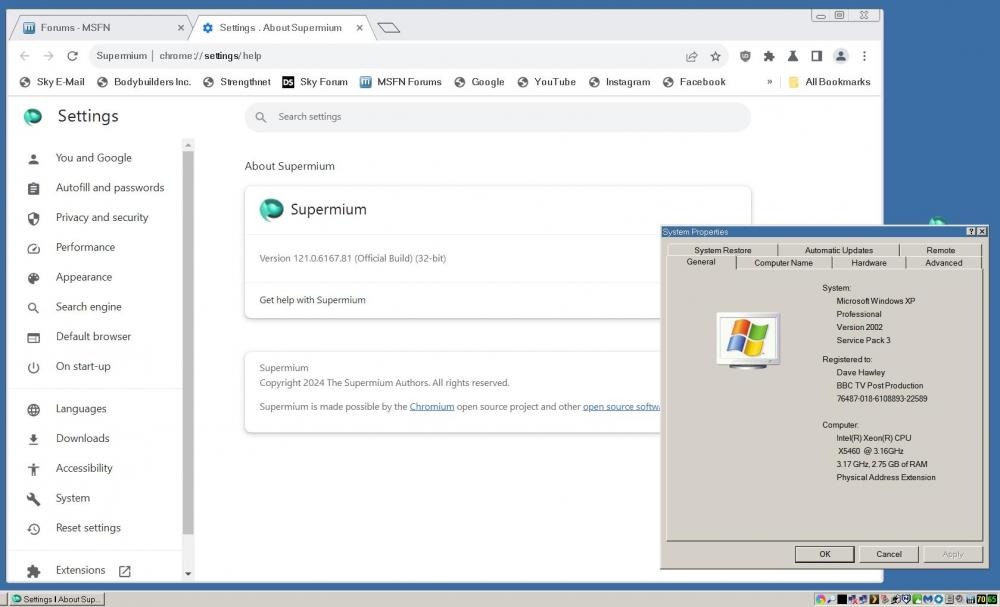Switch to the Forums - MSFN tab
This screenshot has height=607, width=1000.
[100, 28]
